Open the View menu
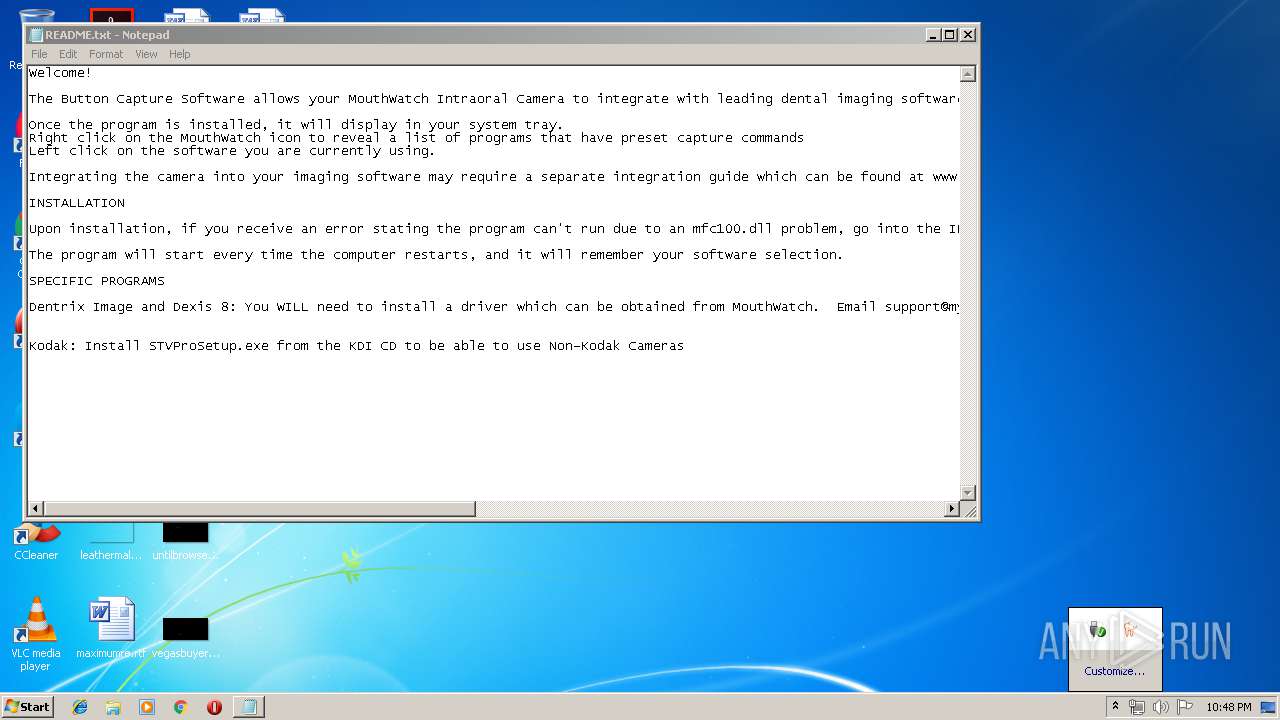 (x=146, y=54)
